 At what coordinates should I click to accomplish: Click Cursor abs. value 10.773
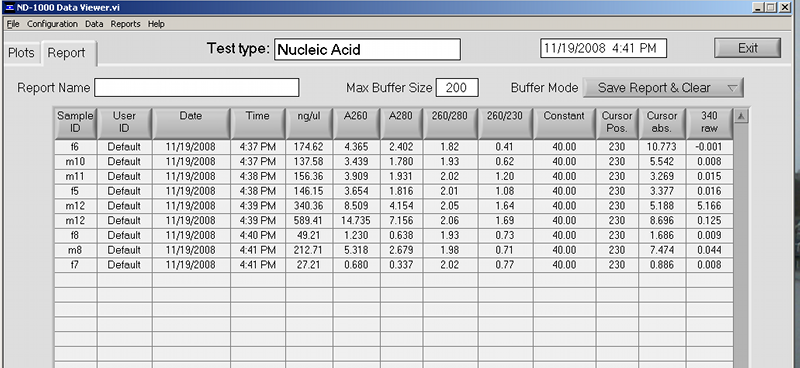click(x=662, y=147)
